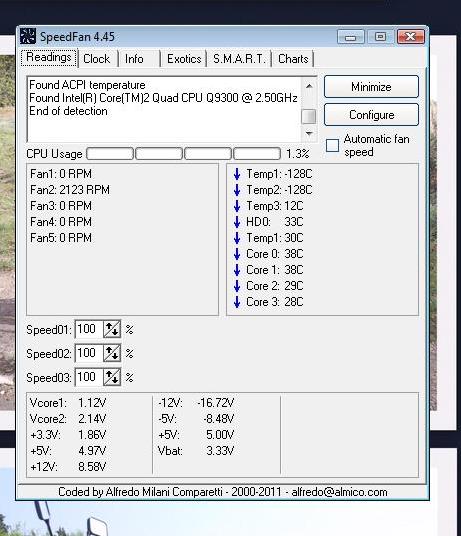461x536 pixels.
Task: Click the third CPU Usage bar
Action: pyautogui.click(x=208, y=154)
